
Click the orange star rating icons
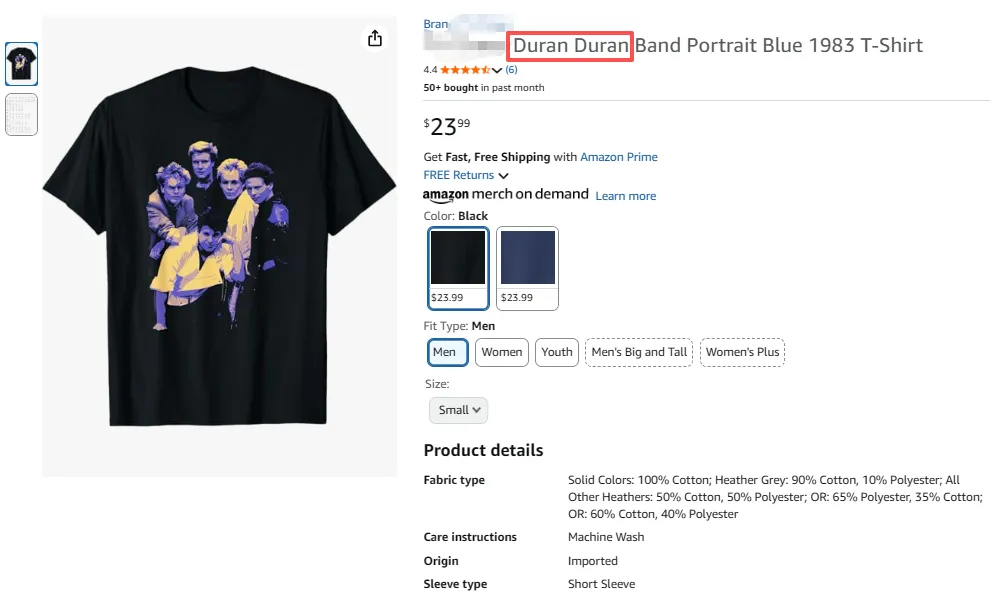click(463, 70)
